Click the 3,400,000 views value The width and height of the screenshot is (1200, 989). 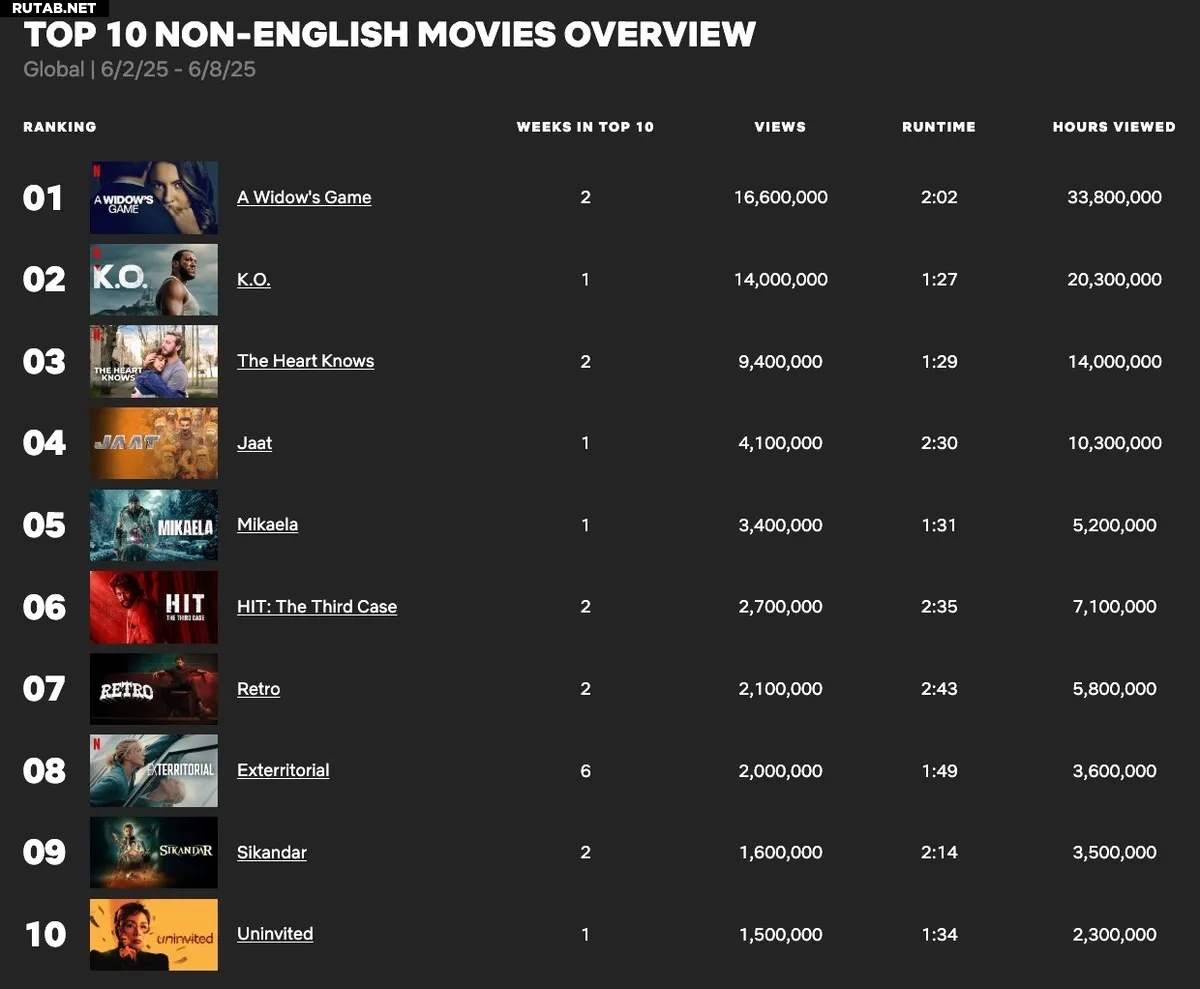(781, 525)
